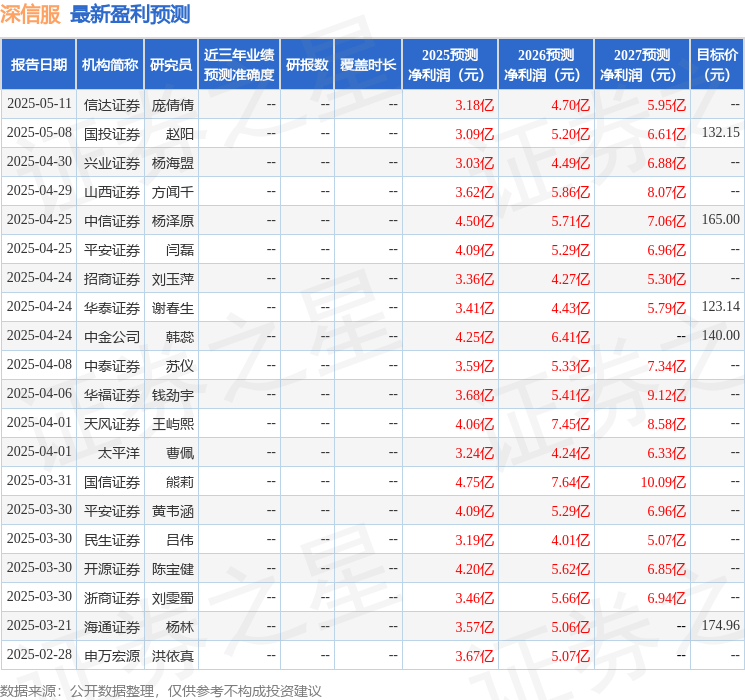Click analyst name 谢春生
Image resolution: width=745 pixels, height=700 pixels.
(x=173, y=308)
